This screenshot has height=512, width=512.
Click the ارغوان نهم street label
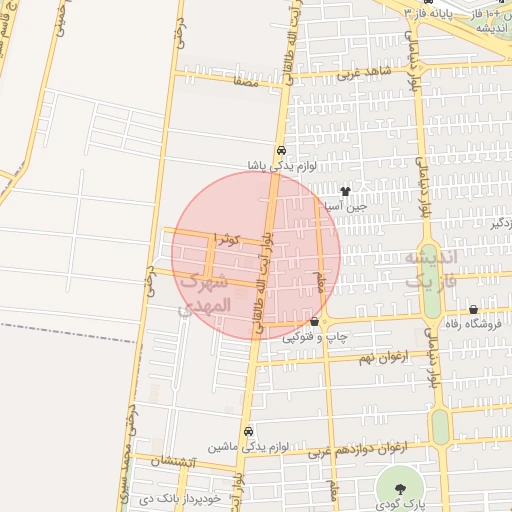tap(384, 358)
